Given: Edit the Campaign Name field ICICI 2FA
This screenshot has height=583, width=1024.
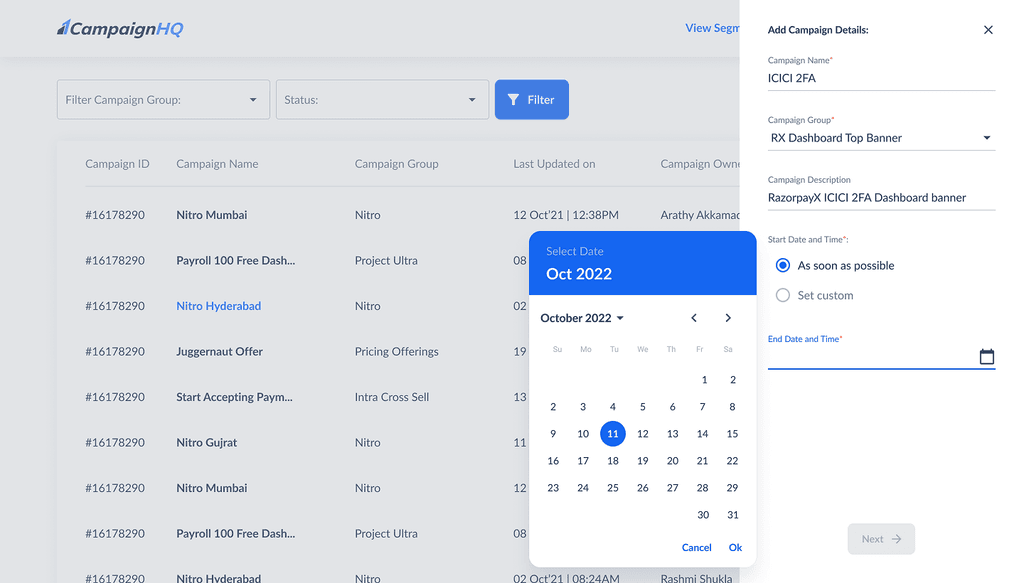Looking at the screenshot, I should [881, 78].
